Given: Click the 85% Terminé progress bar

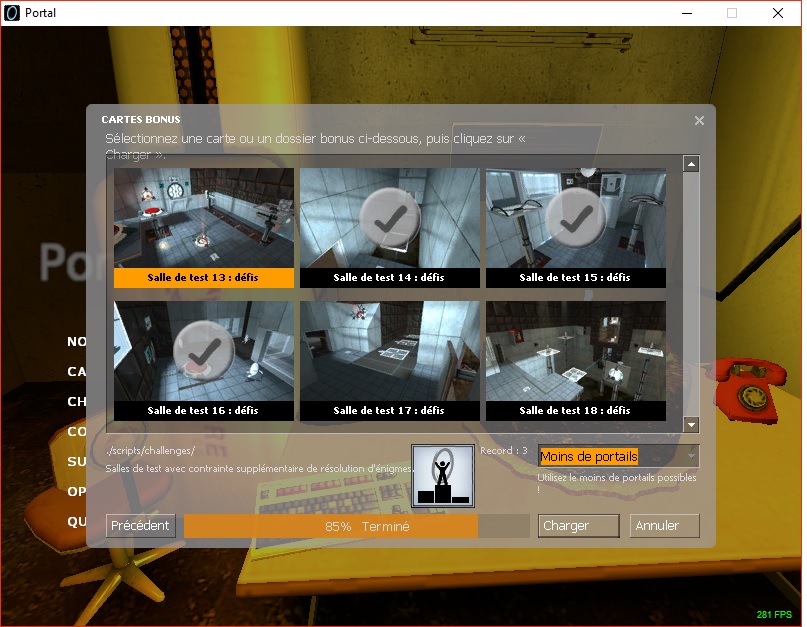Looking at the screenshot, I should 356,526.
